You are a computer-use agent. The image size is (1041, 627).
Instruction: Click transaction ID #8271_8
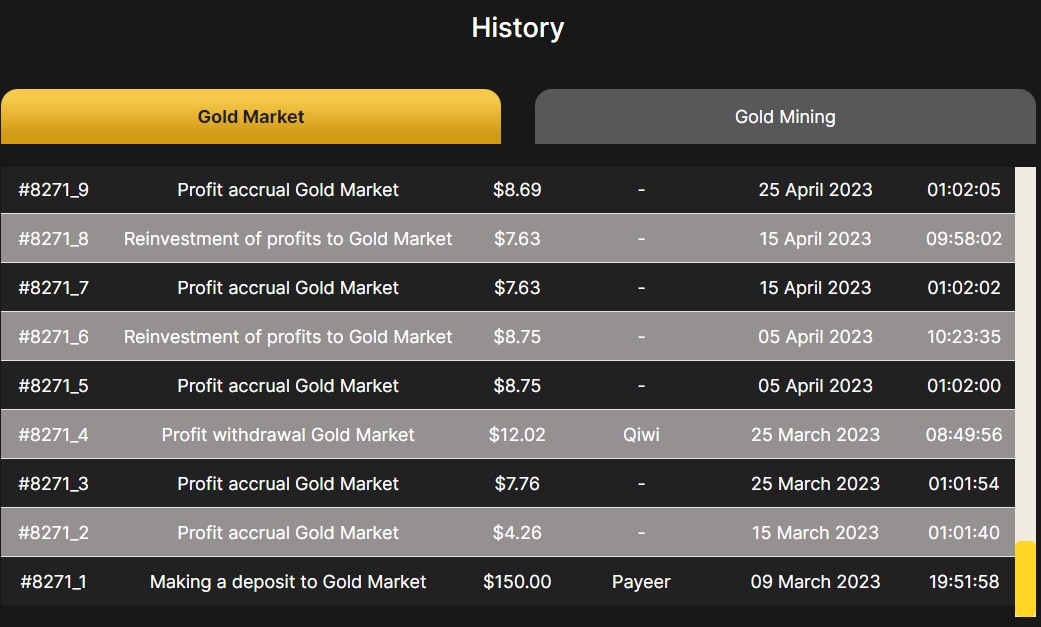pyautogui.click(x=54, y=239)
